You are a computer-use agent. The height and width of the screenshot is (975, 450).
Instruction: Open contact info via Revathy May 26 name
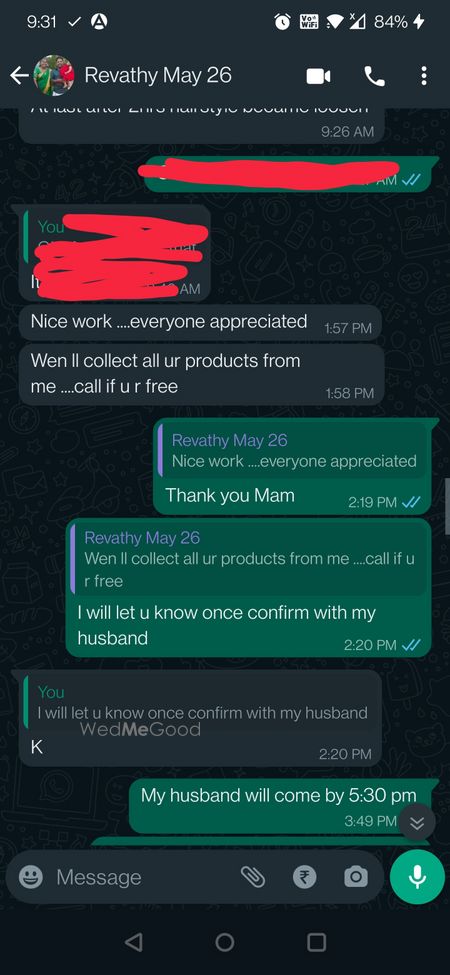pos(158,76)
